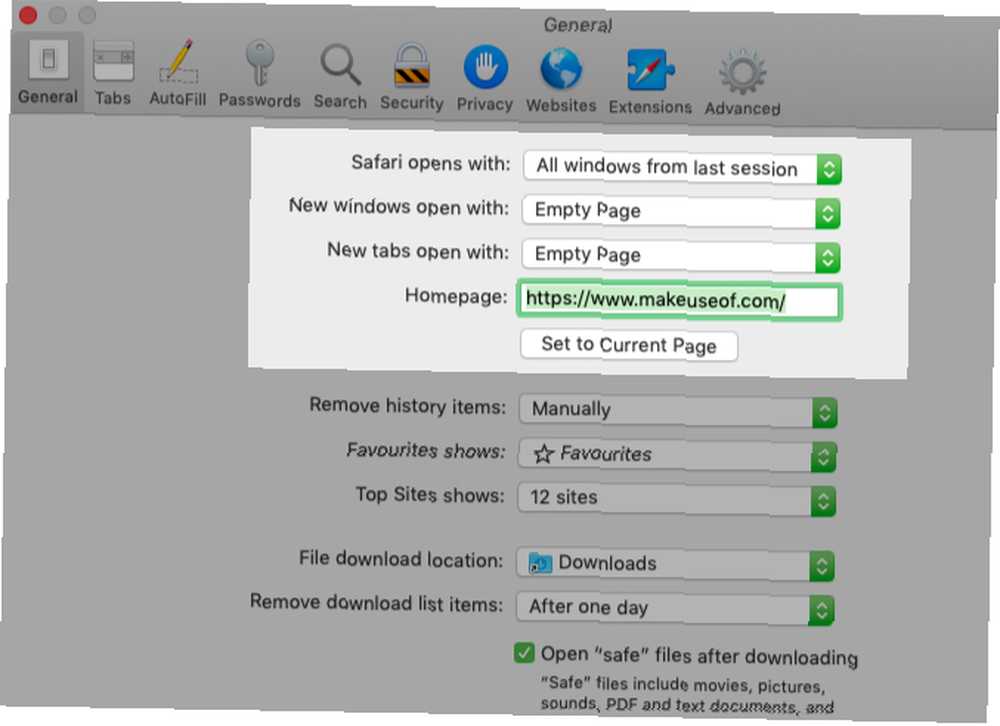Screen dimensions: 1000x726
Task: Click the Downloads folder icon
Action: pyautogui.click(x=540, y=563)
